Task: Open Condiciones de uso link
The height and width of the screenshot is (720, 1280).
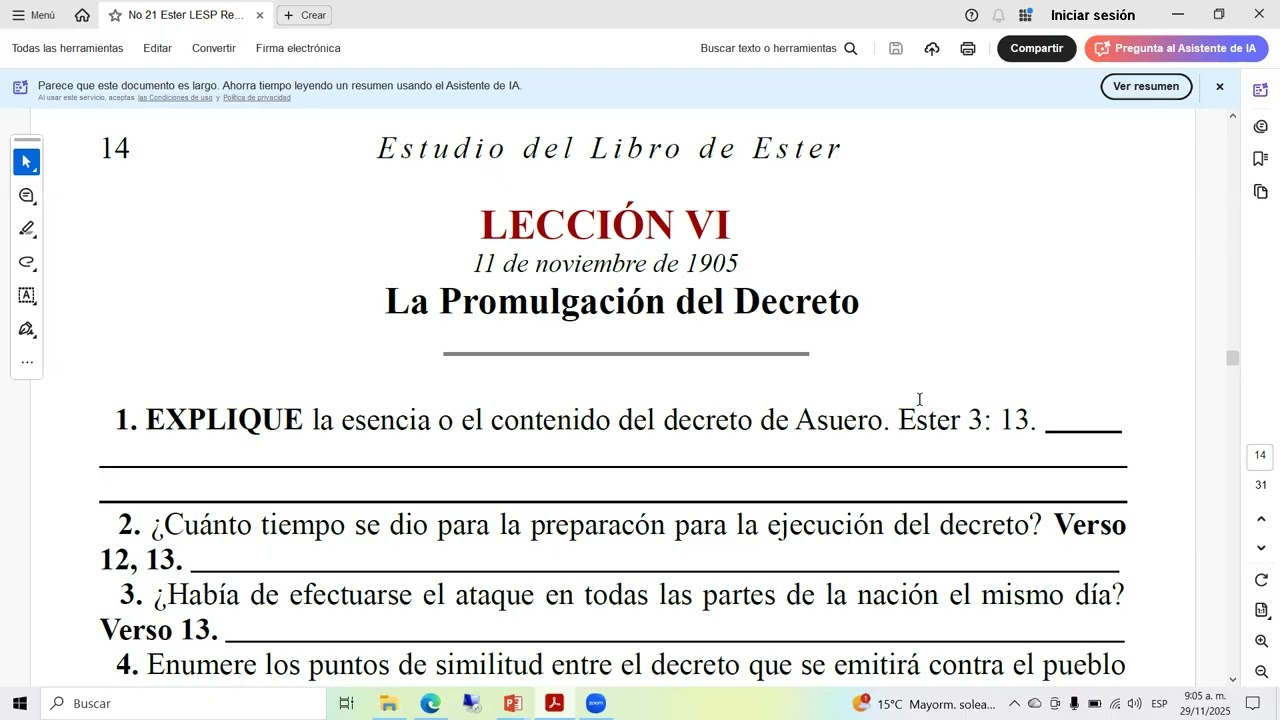Action: (175, 98)
